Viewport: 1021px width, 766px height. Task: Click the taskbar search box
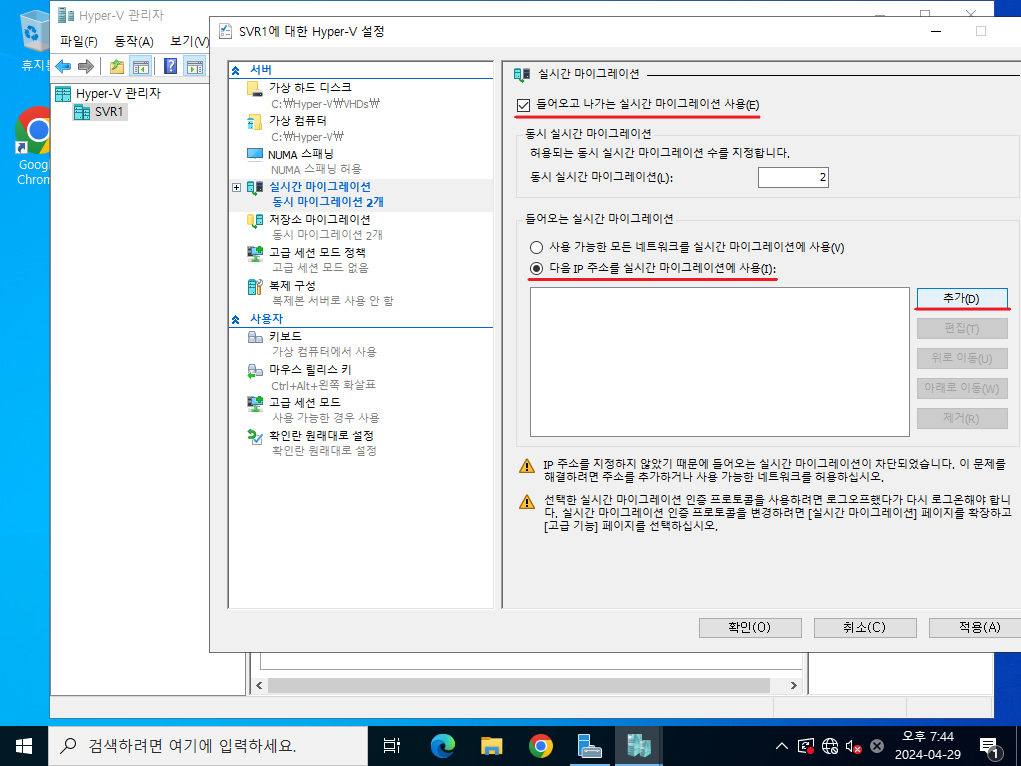pos(208,746)
